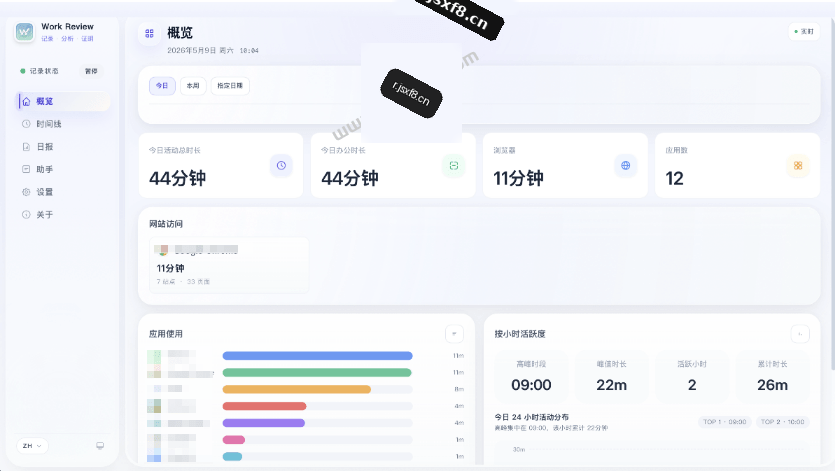Click the purple 4m app usage bar
The height and width of the screenshot is (471, 835).
click(264, 423)
